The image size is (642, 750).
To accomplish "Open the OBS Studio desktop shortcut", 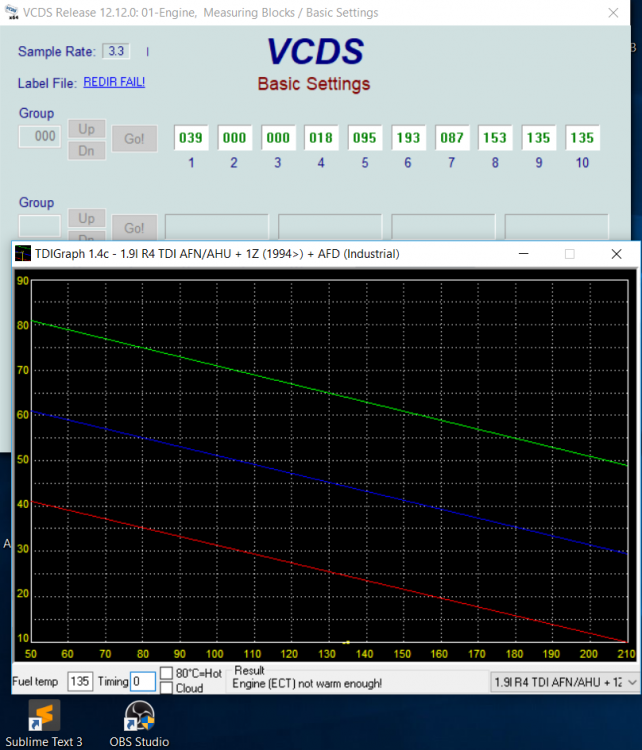I will tap(139, 723).
